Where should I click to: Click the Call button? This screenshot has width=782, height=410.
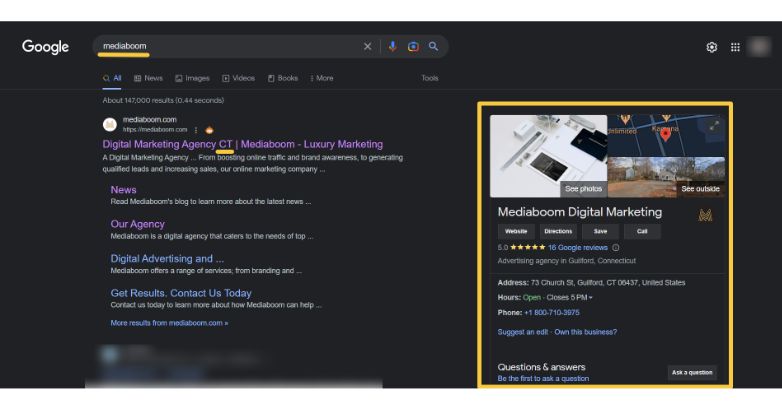click(642, 231)
